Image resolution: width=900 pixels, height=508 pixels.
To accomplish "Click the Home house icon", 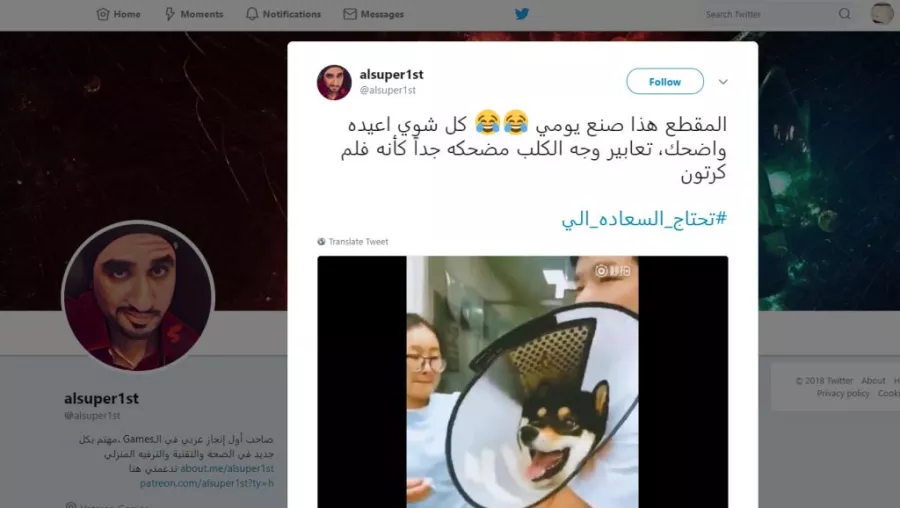I will click(103, 14).
